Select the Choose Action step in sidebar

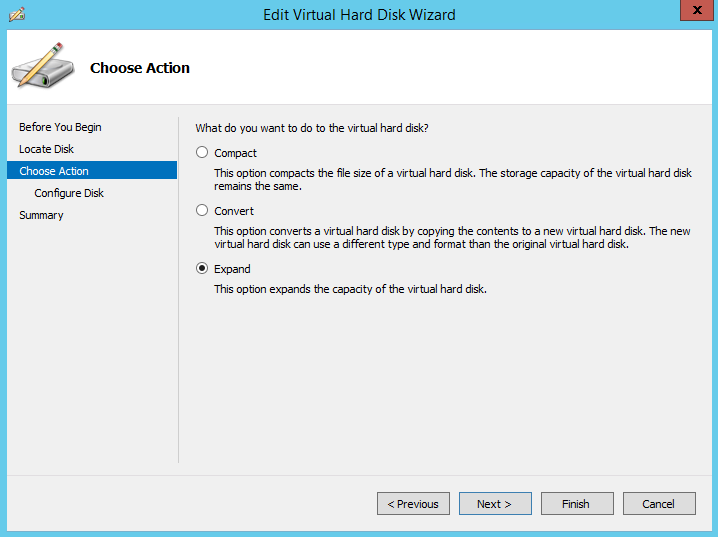pos(54,171)
